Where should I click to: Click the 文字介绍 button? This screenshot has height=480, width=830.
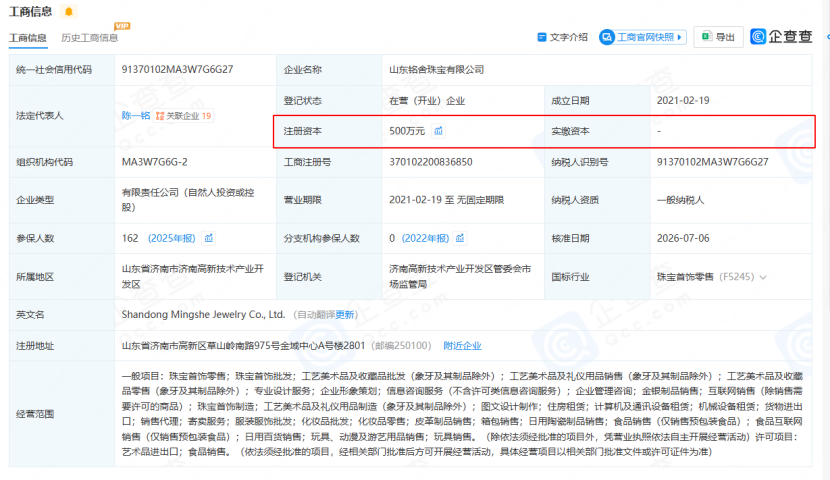tap(562, 37)
